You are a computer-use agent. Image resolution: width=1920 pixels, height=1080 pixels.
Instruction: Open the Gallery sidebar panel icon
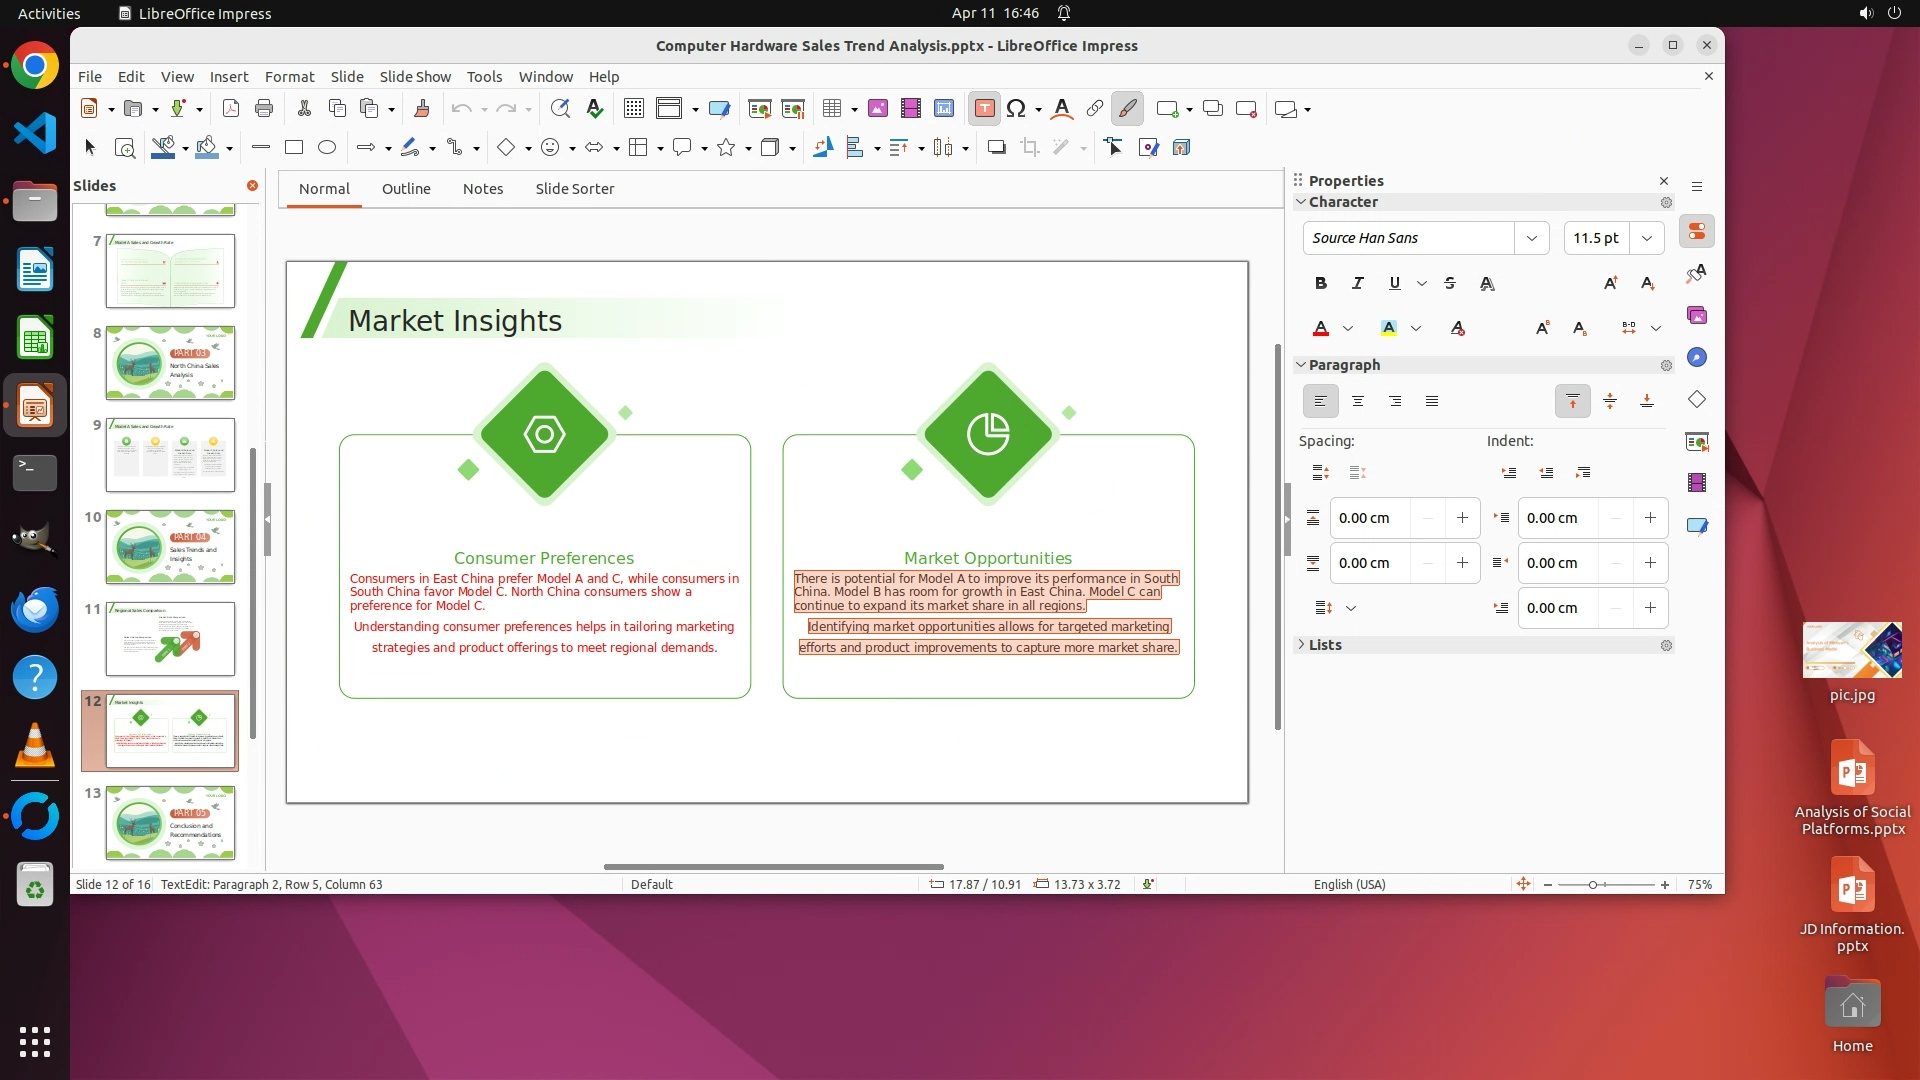1697,316
